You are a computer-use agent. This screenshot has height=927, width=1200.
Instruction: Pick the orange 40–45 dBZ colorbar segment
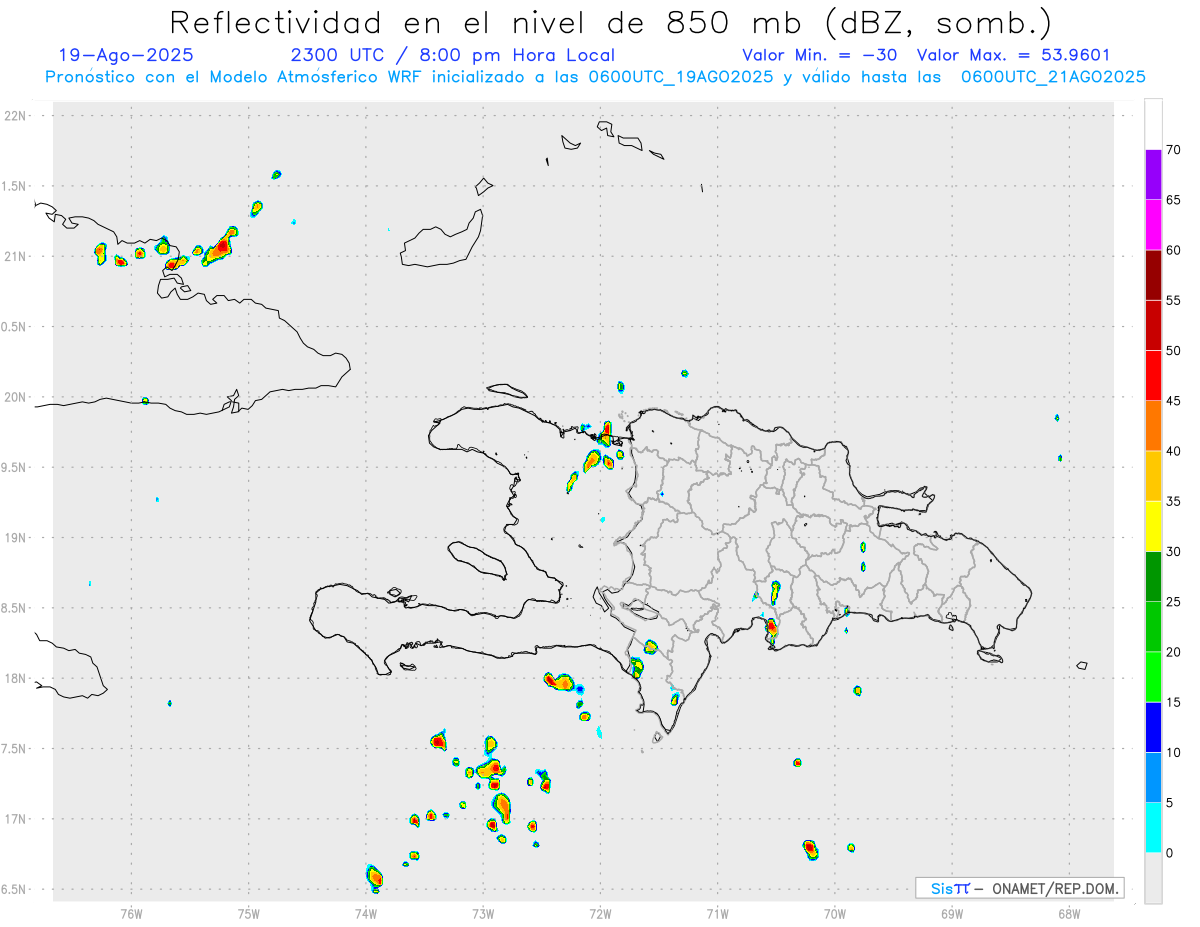point(1153,426)
